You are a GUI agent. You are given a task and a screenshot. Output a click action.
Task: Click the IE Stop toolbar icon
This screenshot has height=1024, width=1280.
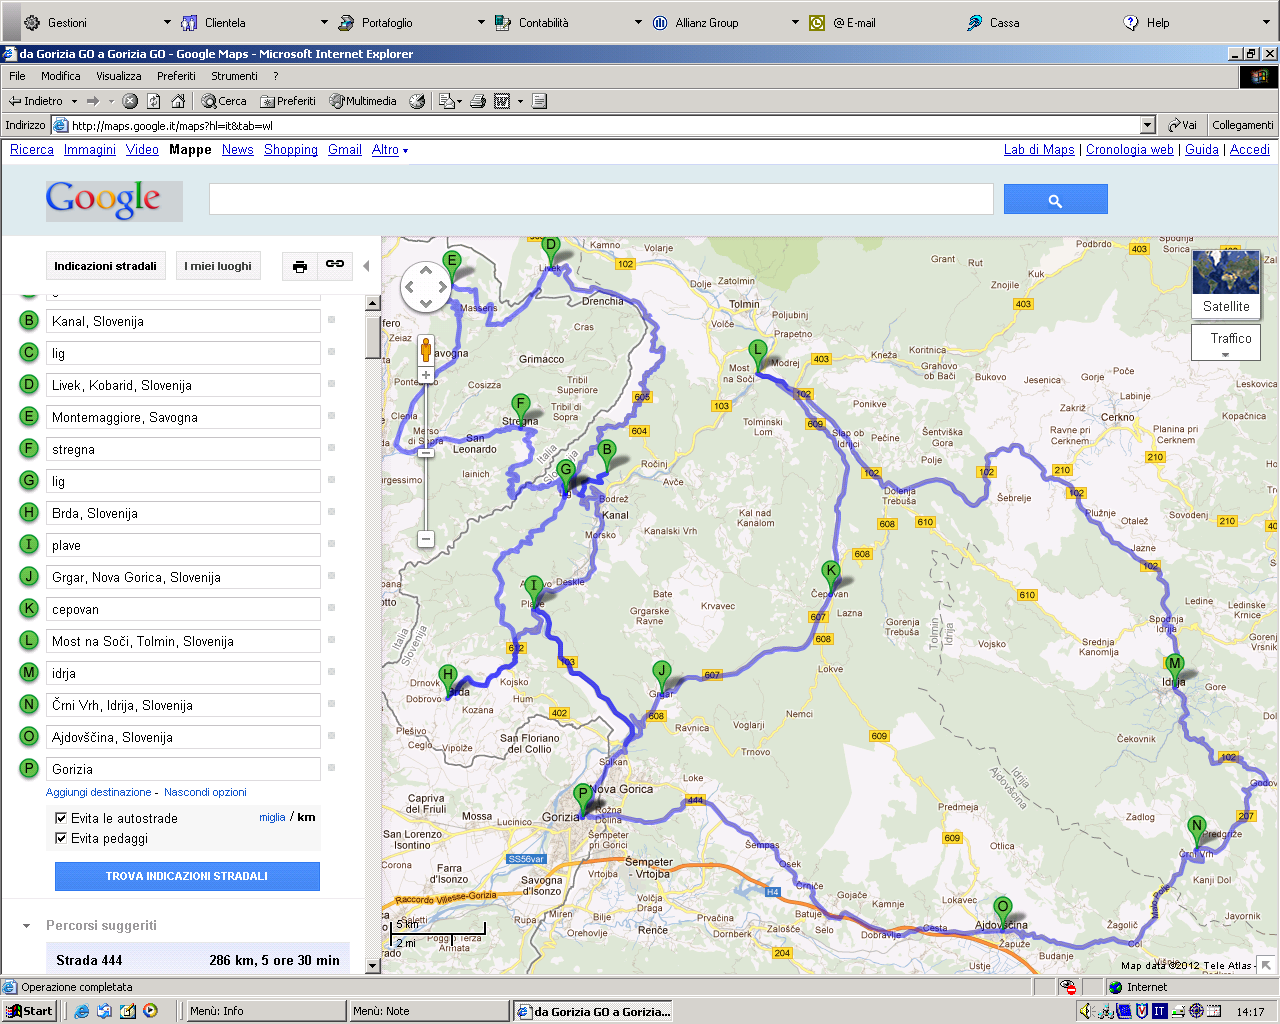click(x=130, y=101)
